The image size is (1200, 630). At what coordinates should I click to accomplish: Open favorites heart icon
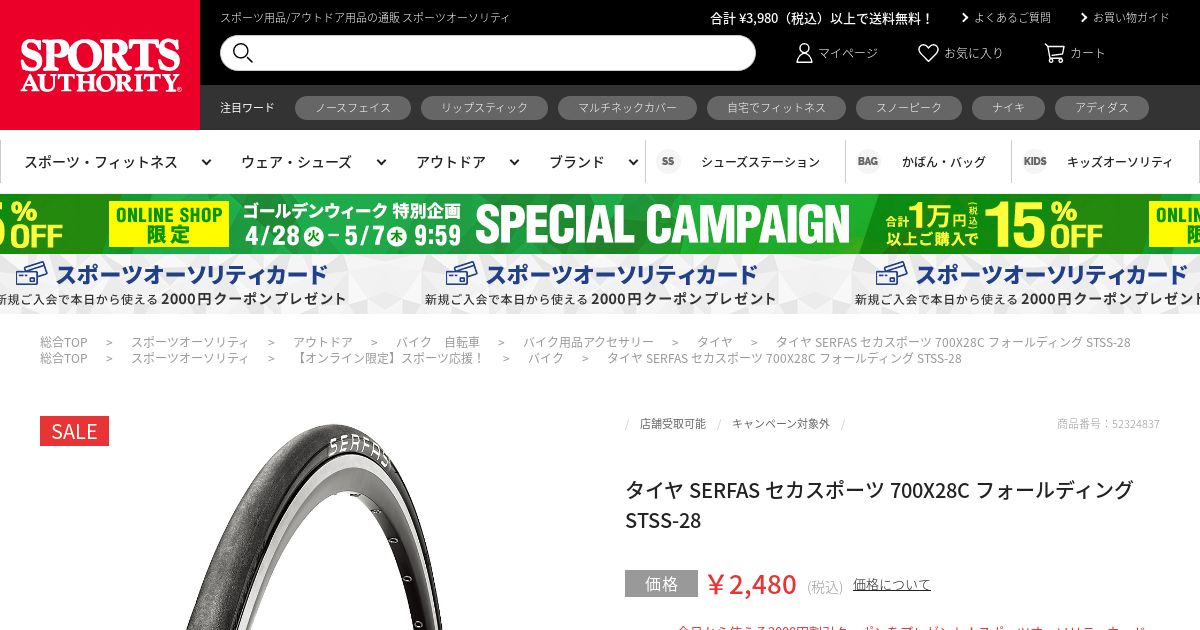point(928,53)
